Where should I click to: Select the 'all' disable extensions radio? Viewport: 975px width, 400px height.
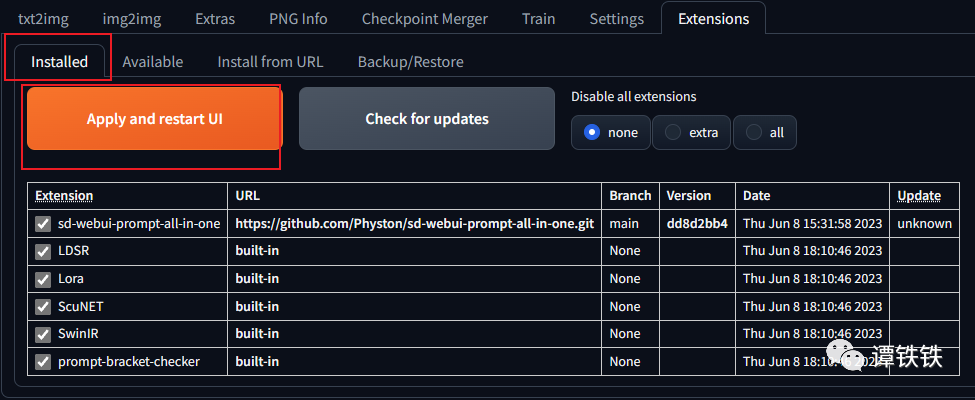tap(765, 133)
